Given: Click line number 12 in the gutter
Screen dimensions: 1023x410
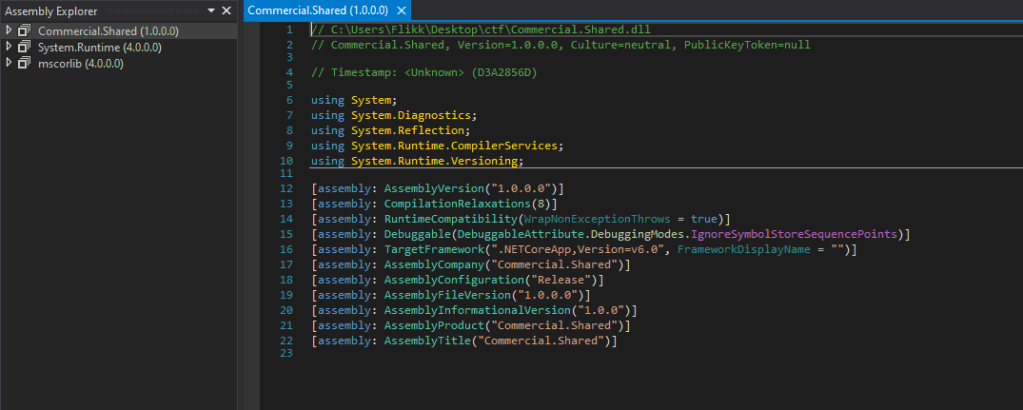Looking at the screenshot, I should tap(287, 189).
